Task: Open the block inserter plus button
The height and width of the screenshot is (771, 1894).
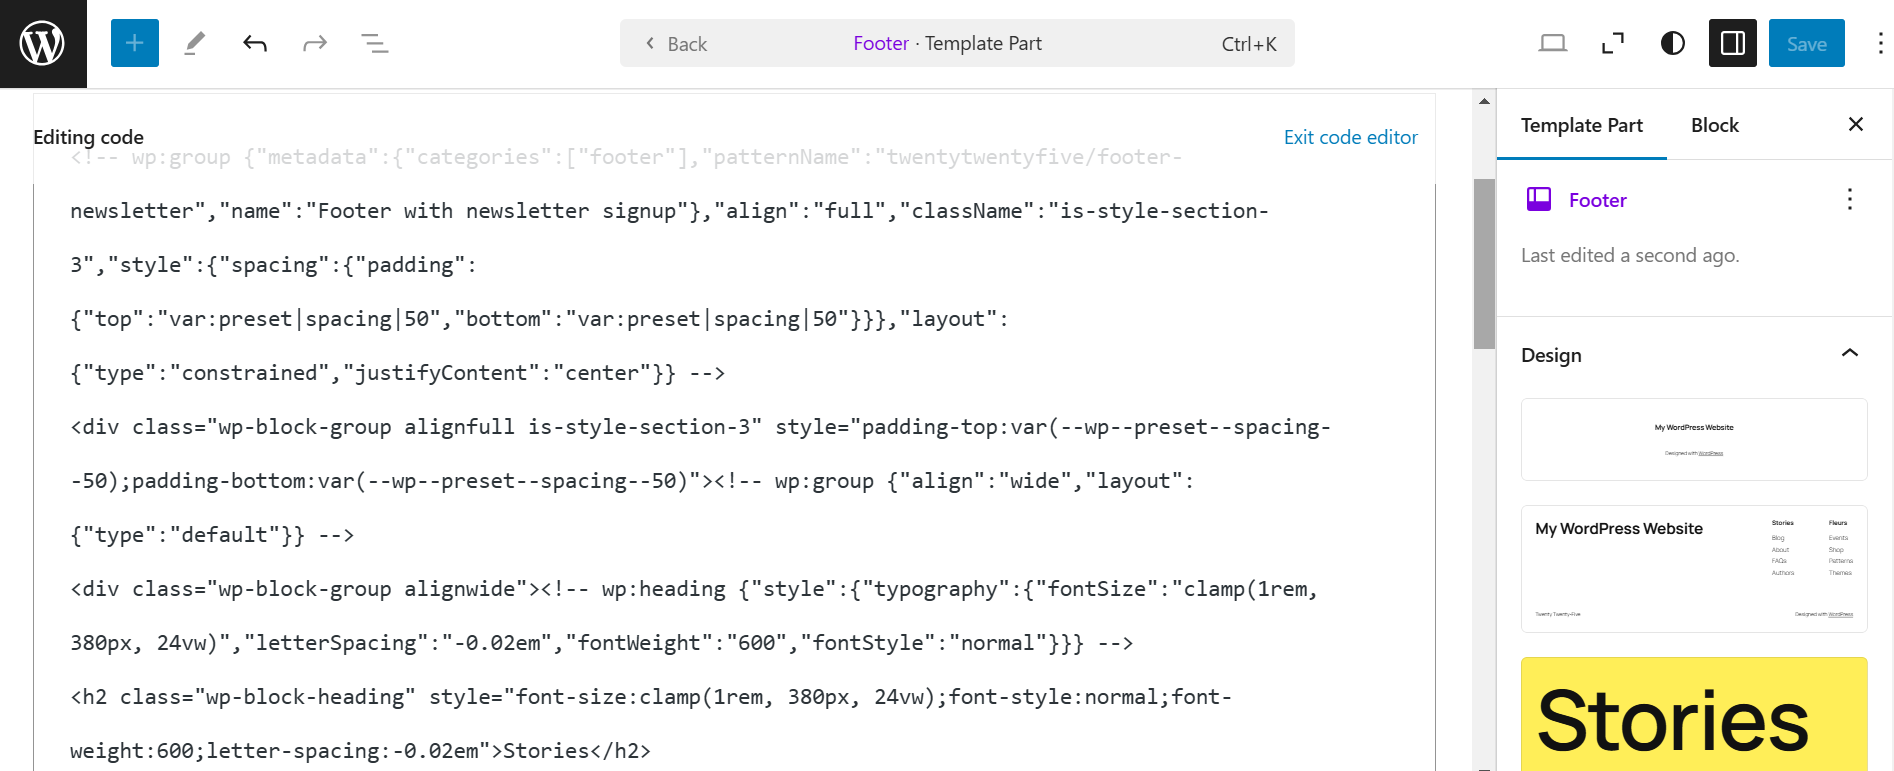Action: (x=135, y=43)
